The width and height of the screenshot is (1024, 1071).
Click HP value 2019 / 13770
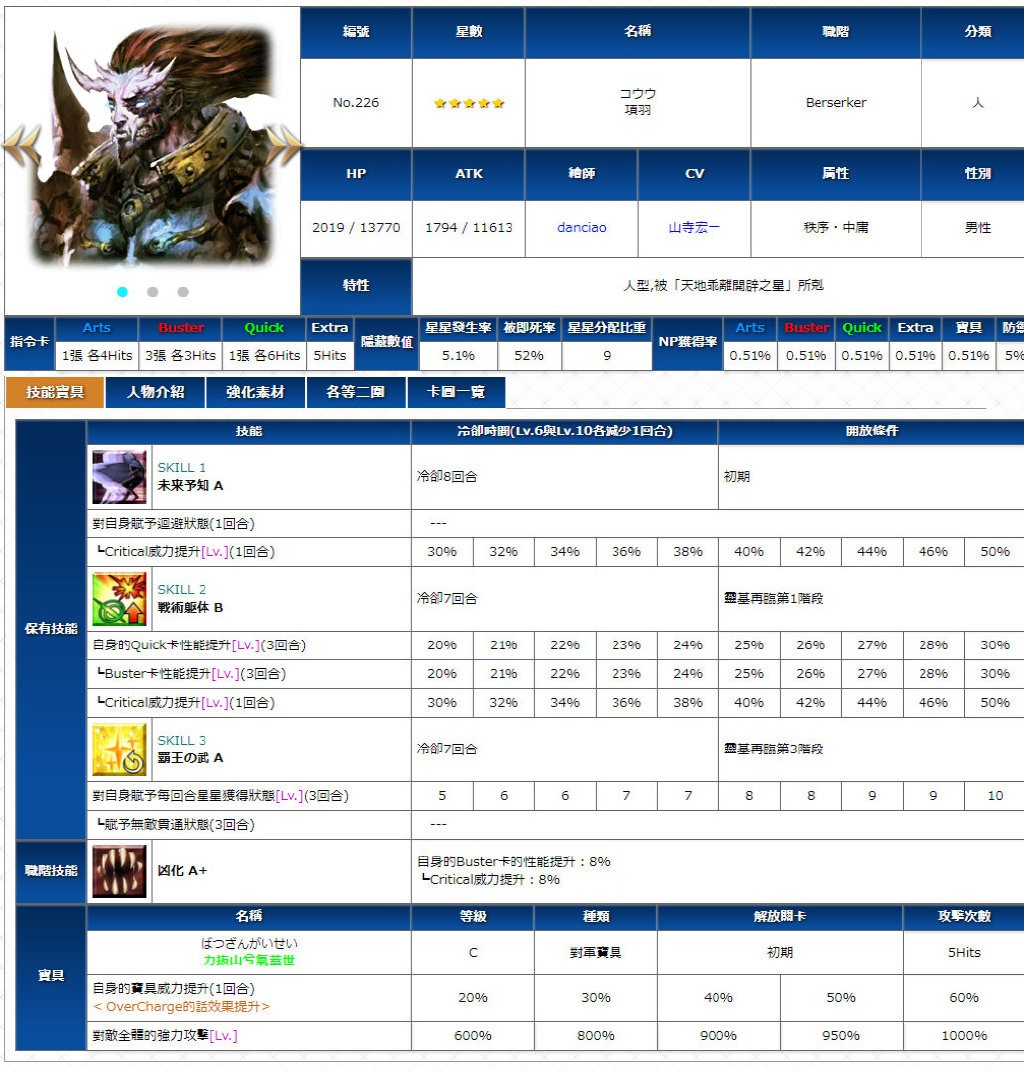(356, 227)
